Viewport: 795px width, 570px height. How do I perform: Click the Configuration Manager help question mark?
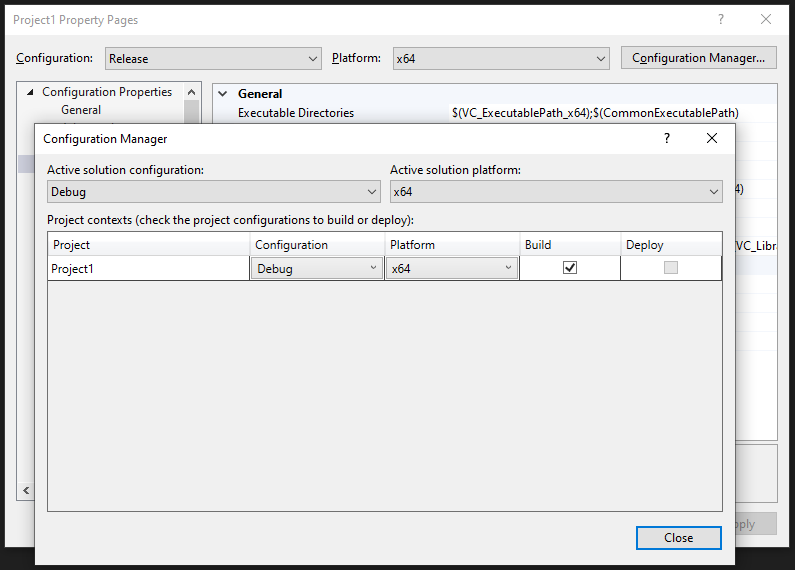point(667,139)
